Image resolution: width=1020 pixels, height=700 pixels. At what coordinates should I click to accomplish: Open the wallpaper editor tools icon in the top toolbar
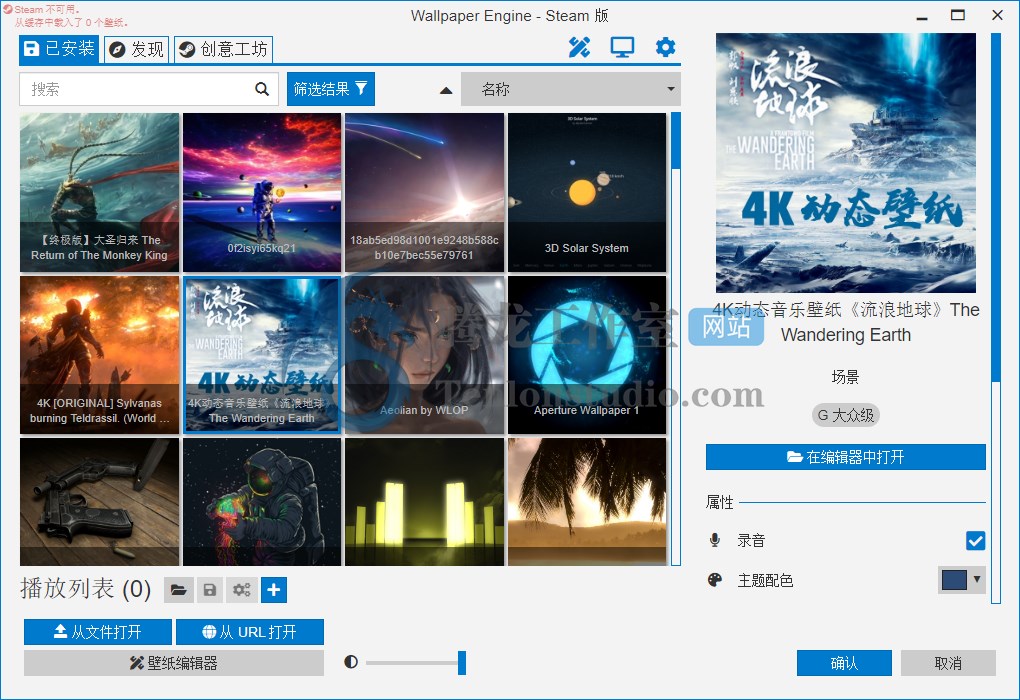[579, 47]
